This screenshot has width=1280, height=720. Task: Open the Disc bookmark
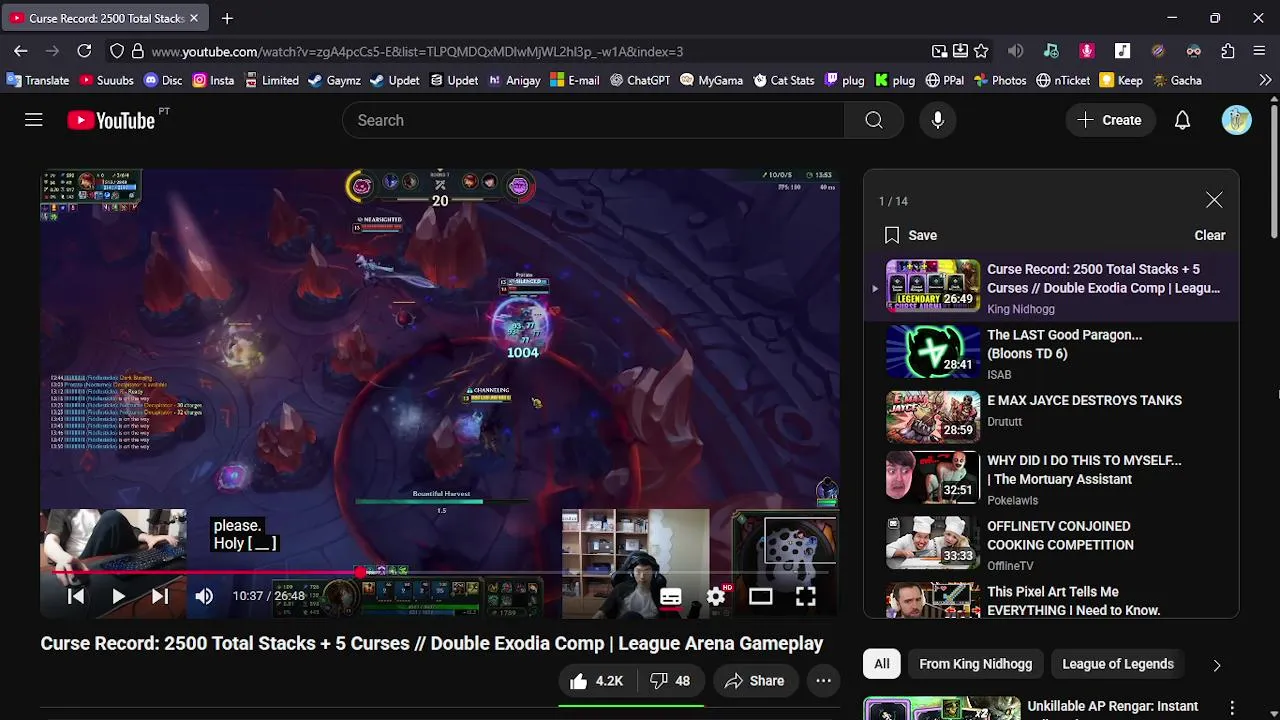pos(163,80)
